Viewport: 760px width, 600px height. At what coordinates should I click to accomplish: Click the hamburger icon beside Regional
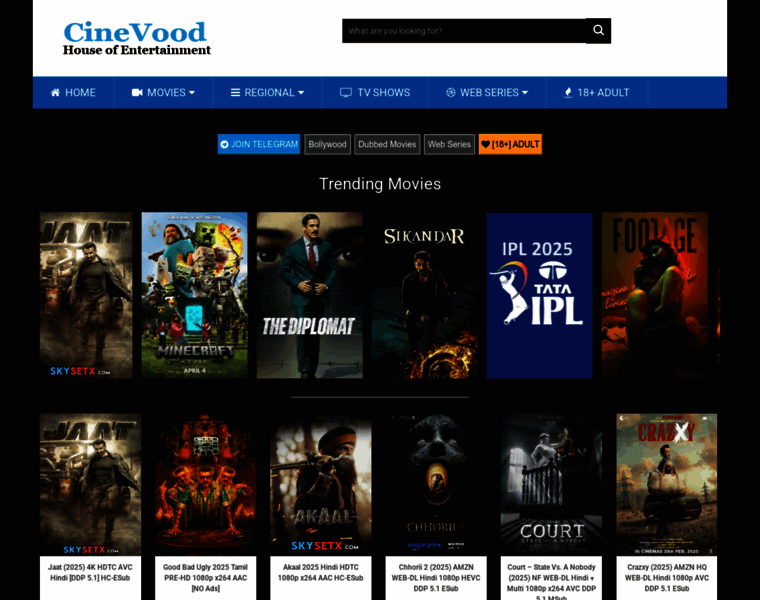click(235, 93)
